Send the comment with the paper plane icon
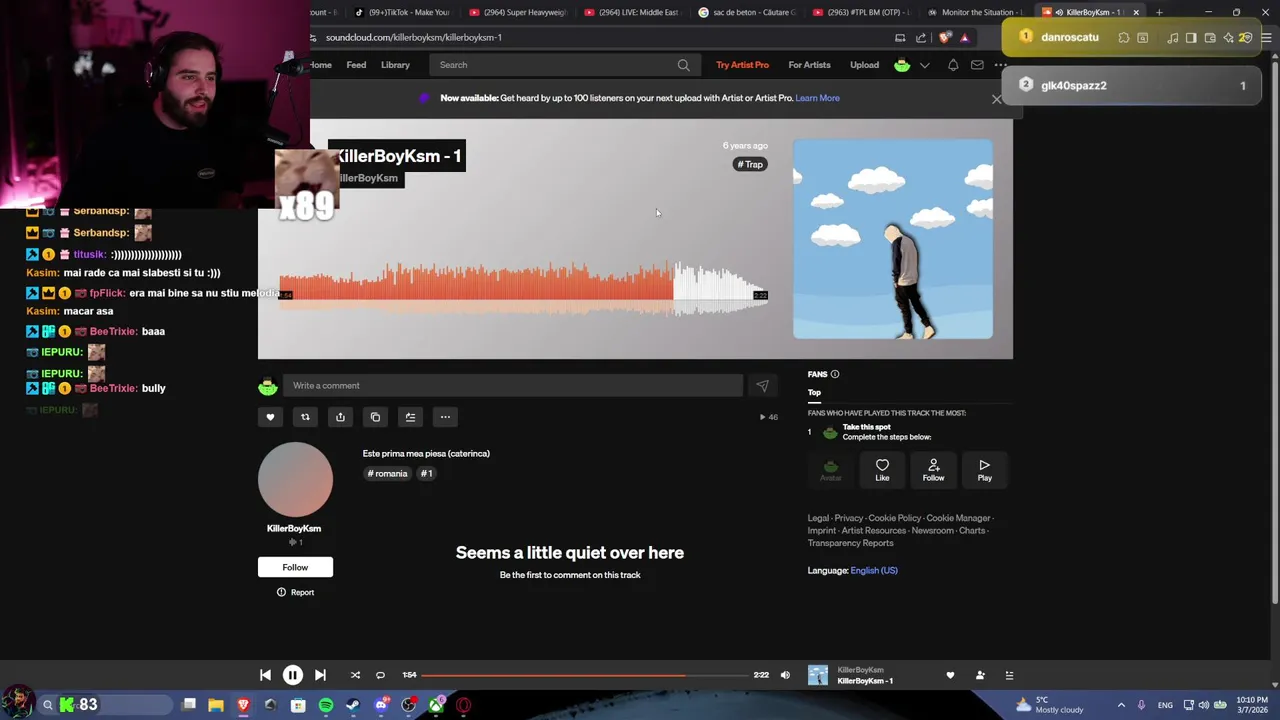The image size is (1280, 720). pos(762,386)
